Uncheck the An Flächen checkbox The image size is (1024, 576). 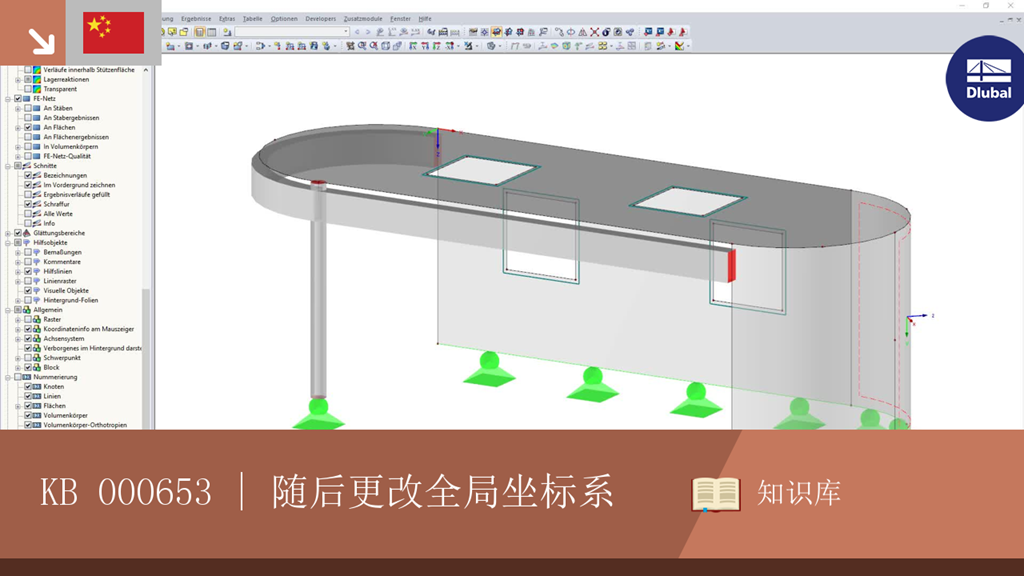[28, 127]
